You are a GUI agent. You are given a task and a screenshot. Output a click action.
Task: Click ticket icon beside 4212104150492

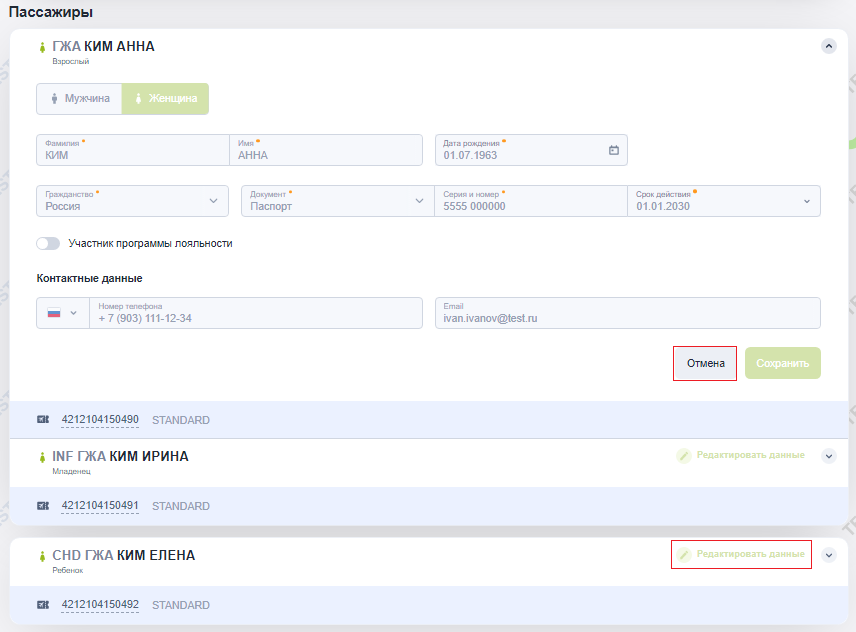[43, 604]
